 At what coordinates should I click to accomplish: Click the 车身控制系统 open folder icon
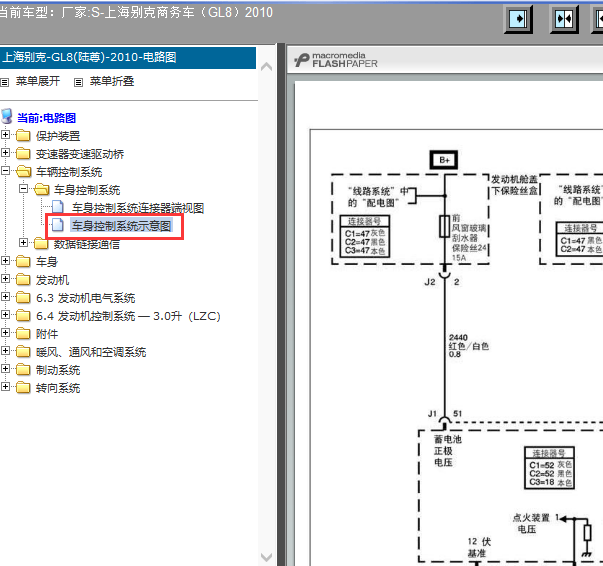(42, 189)
